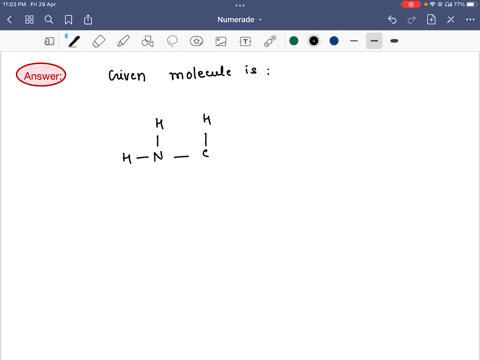Viewport: 480px width, 360px height.
Task: Toggle the read-only mode icon
Action: point(49,41)
